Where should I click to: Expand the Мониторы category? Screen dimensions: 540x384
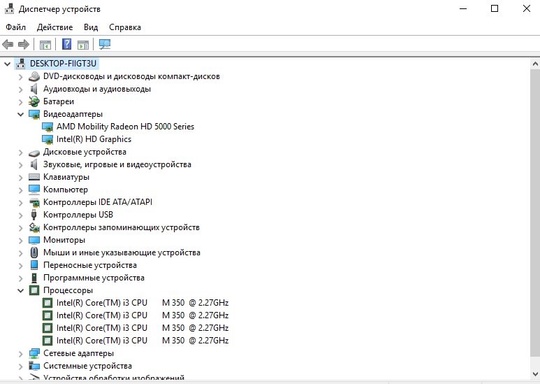[20, 240]
